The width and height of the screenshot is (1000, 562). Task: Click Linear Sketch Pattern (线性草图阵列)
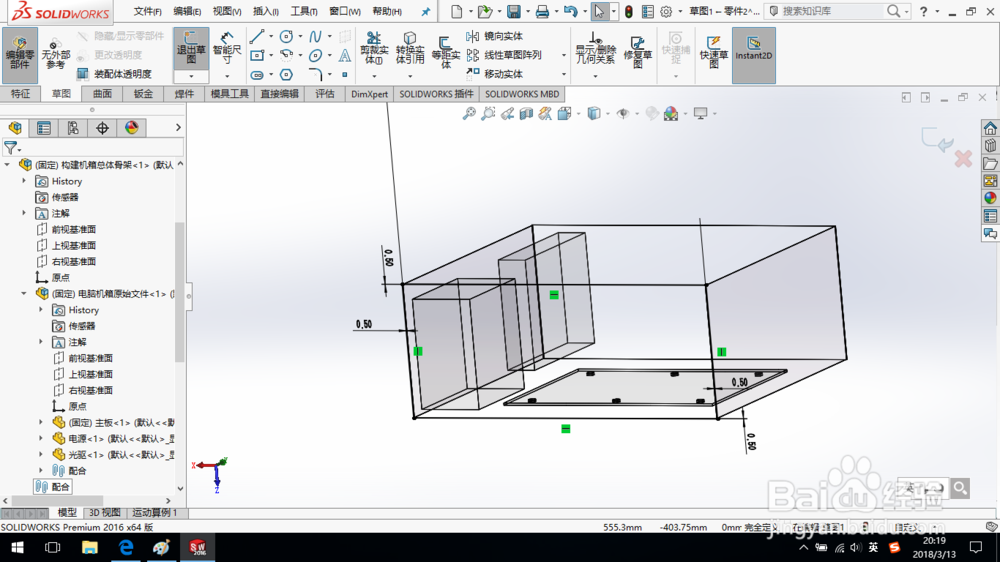point(504,55)
